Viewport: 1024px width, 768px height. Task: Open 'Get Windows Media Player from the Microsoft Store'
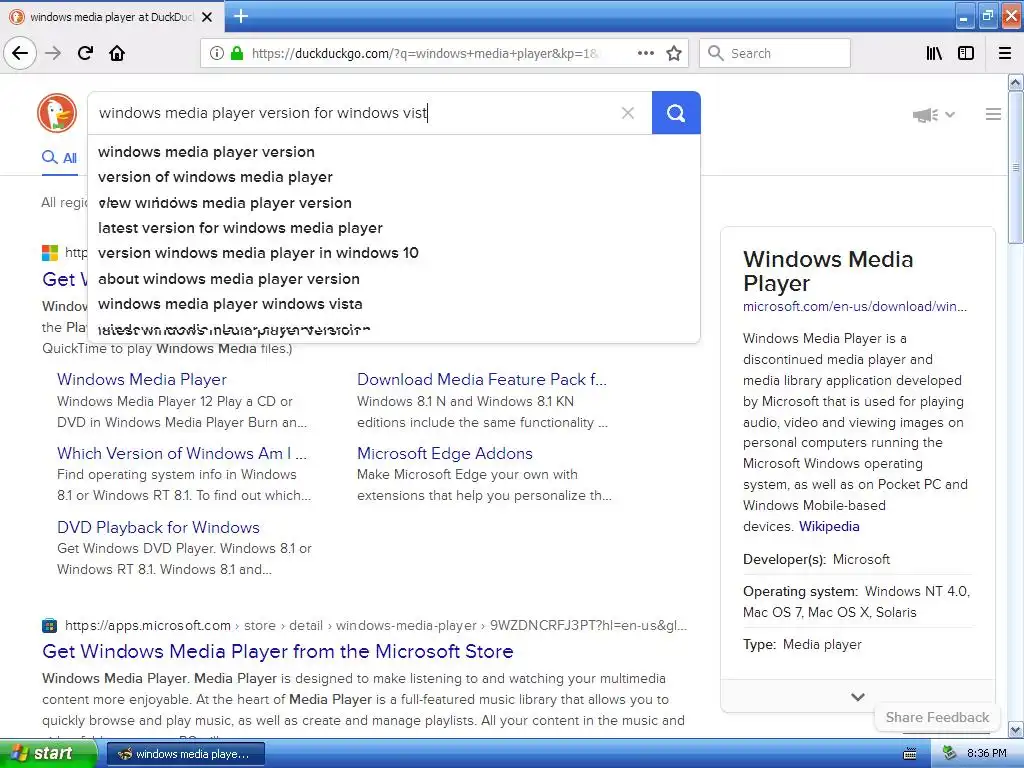point(278,651)
